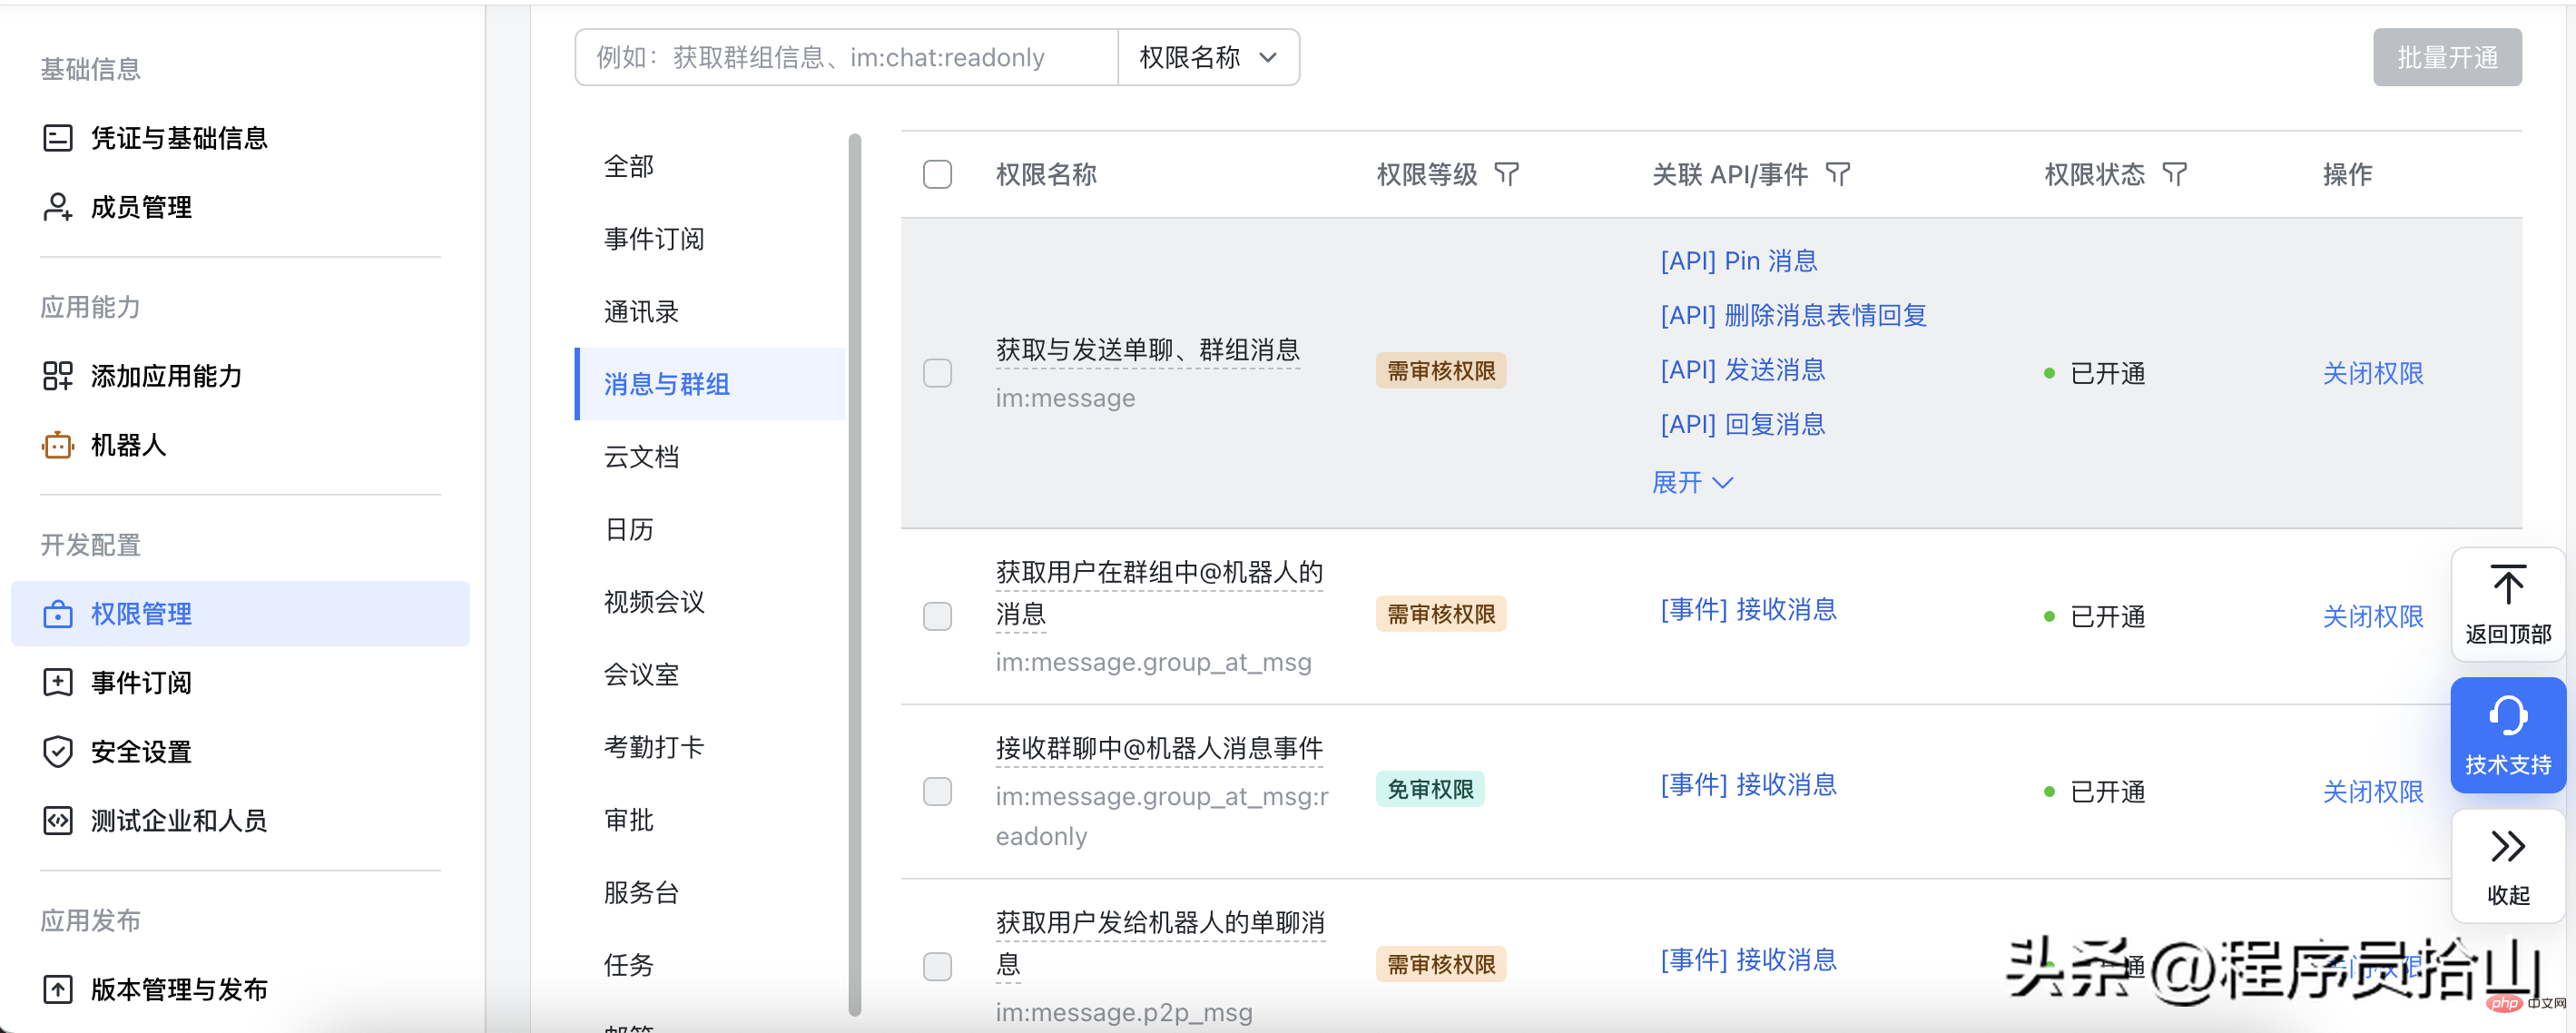The width and height of the screenshot is (2576, 1033).
Task: Collapse panel with the 收起 icon
Action: [x=2508, y=866]
